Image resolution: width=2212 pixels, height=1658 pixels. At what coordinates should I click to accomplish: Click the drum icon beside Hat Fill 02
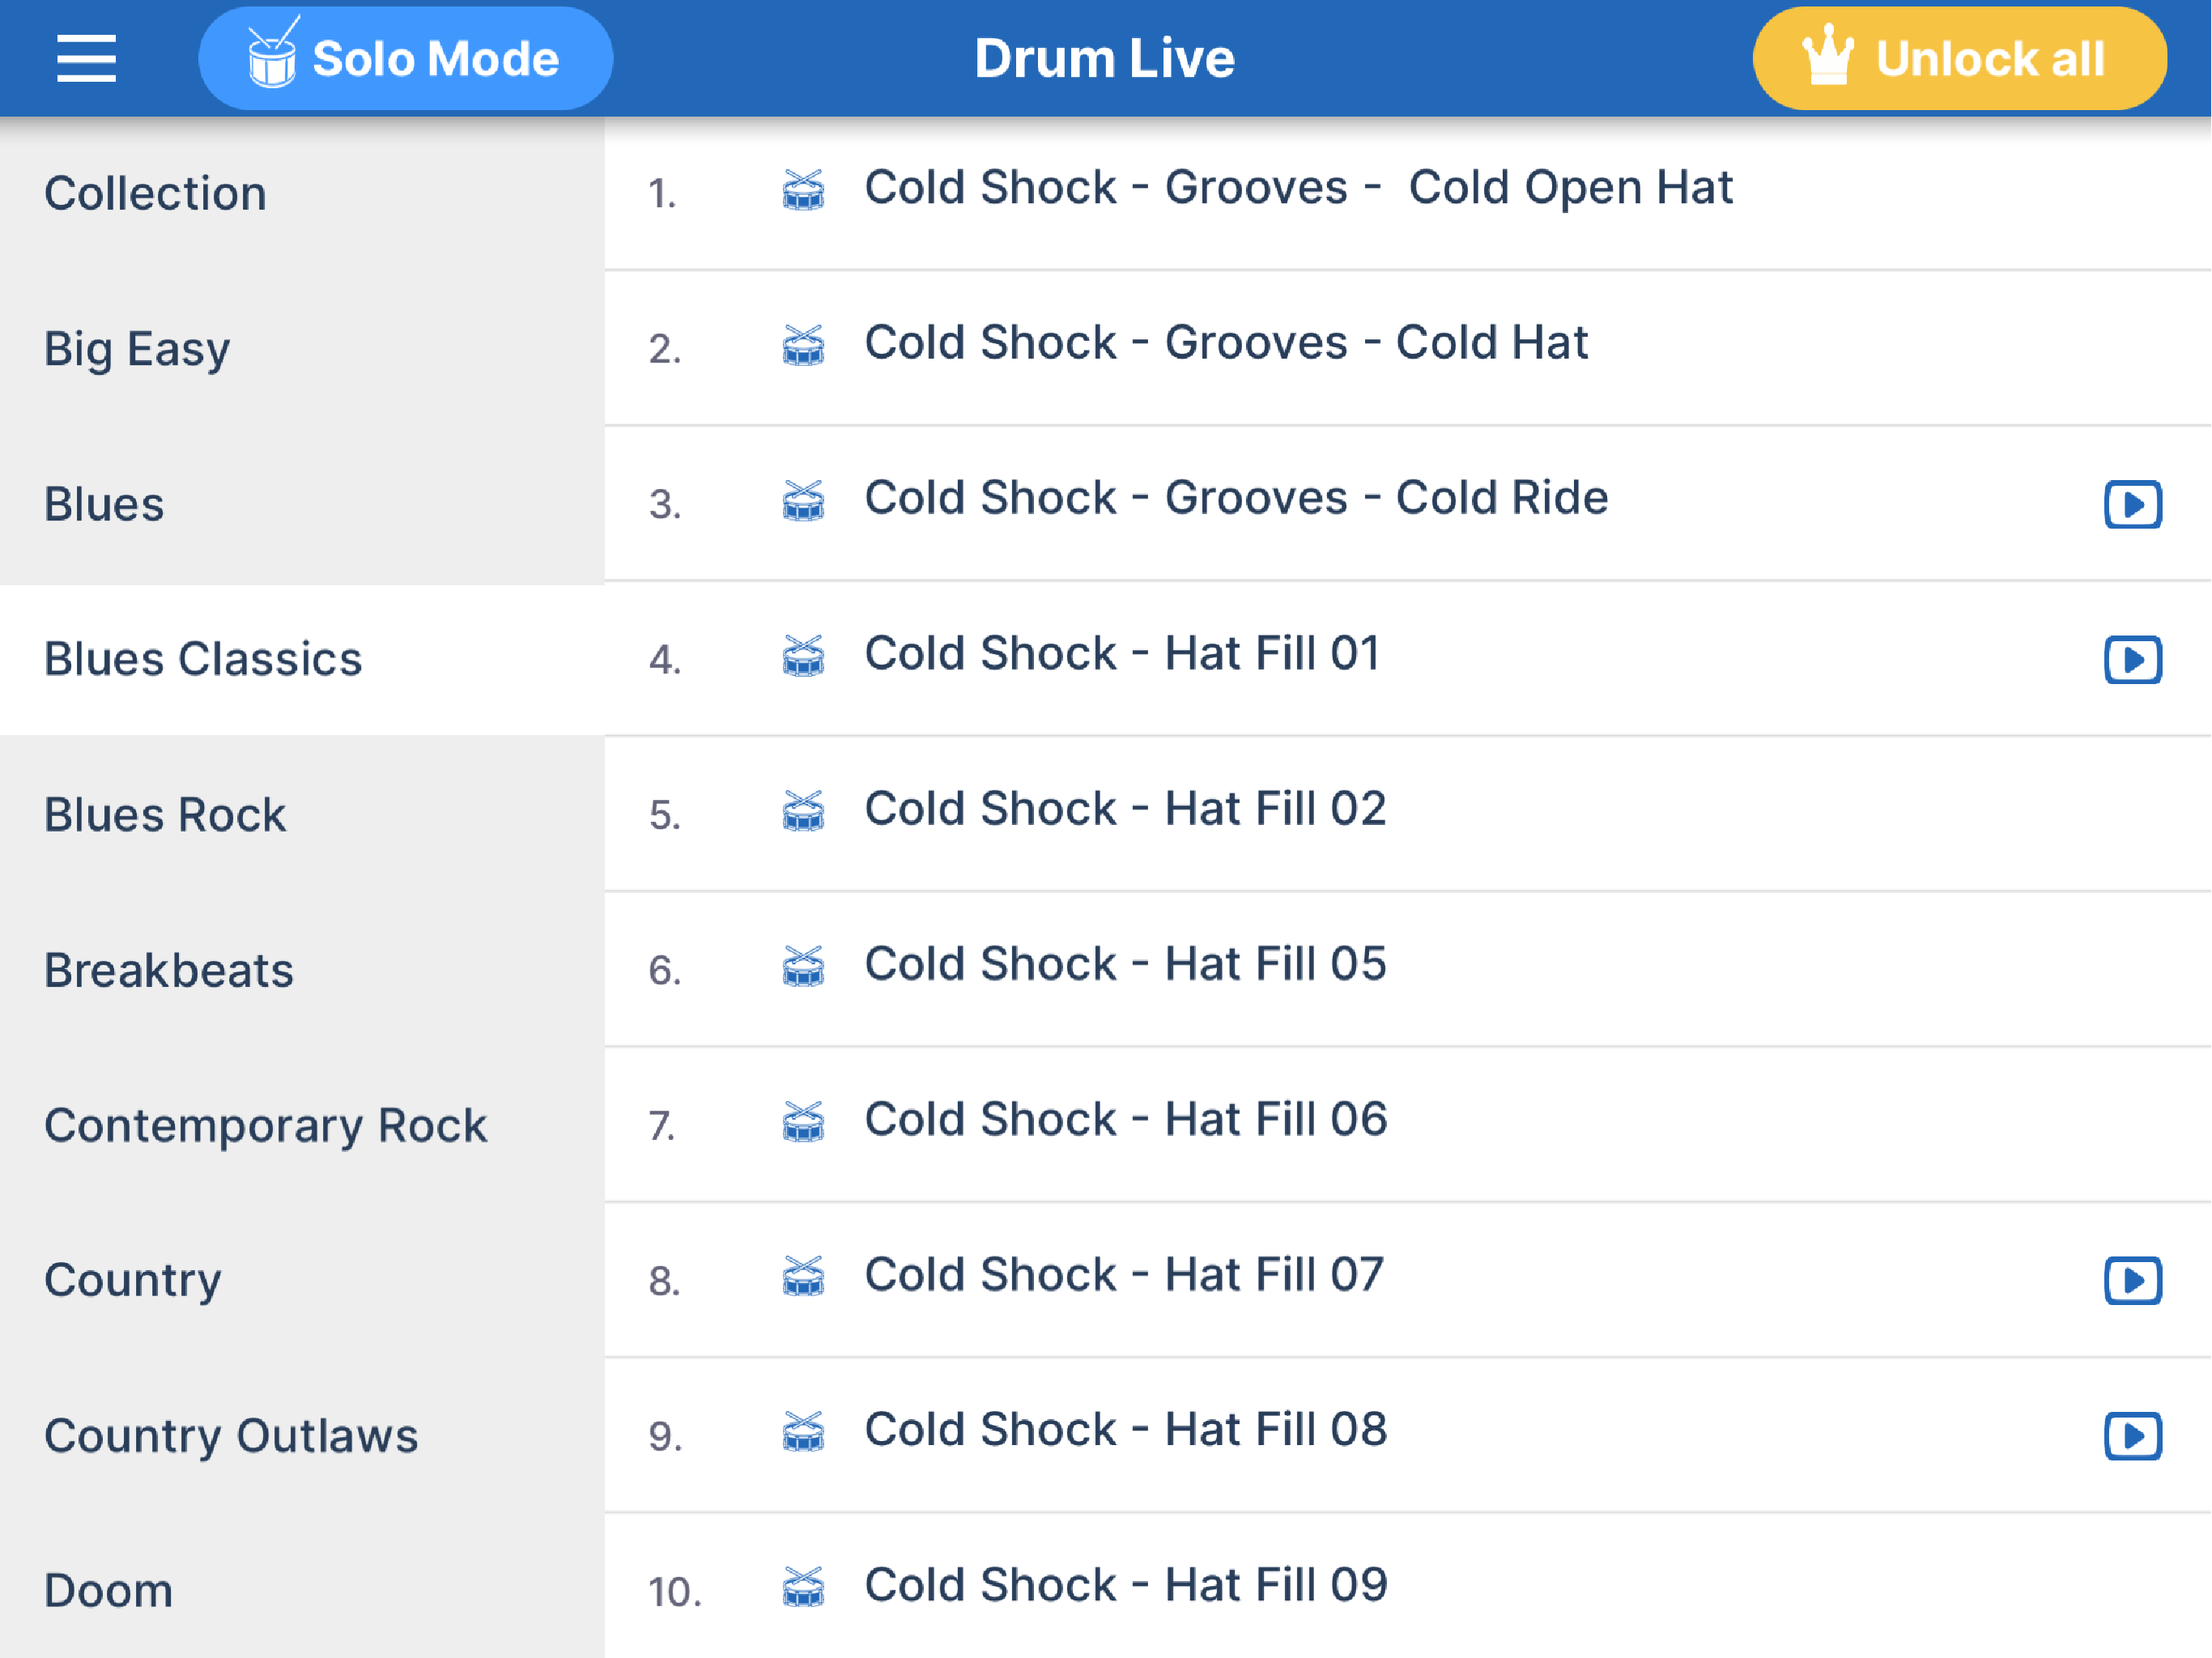[x=803, y=811]
